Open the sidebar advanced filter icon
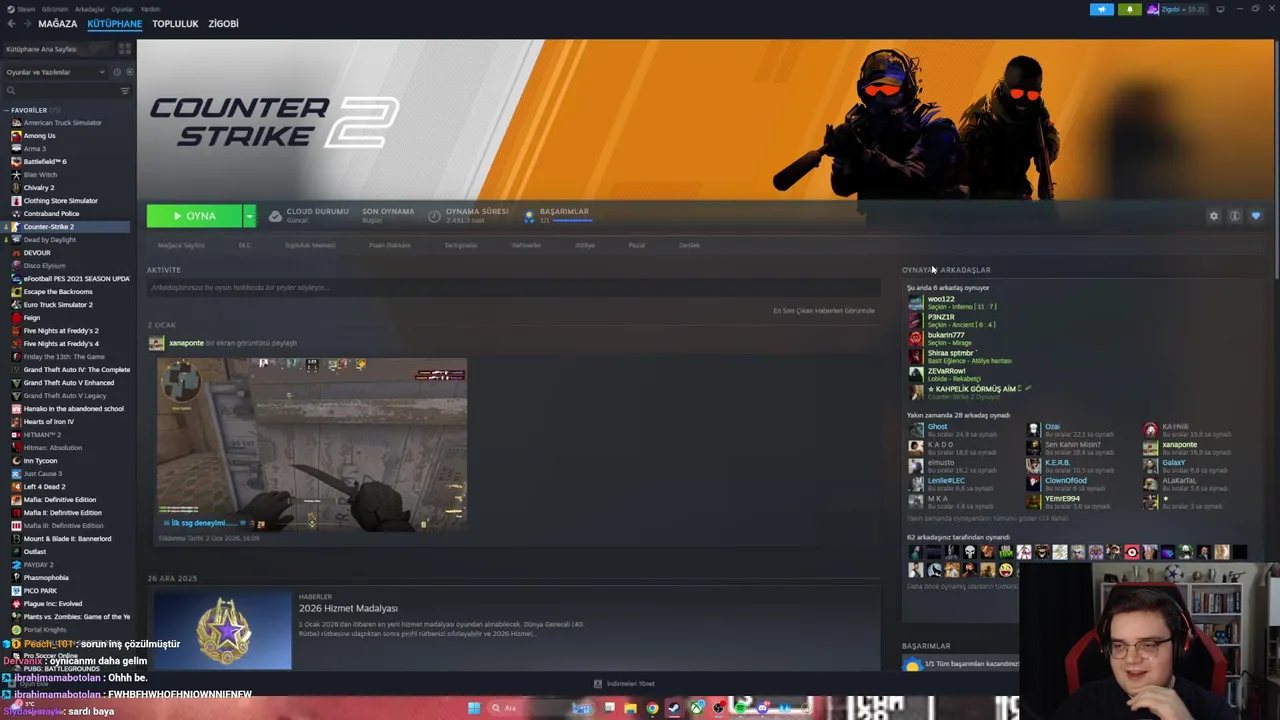The image size is (1280, 720). point(125,91)
